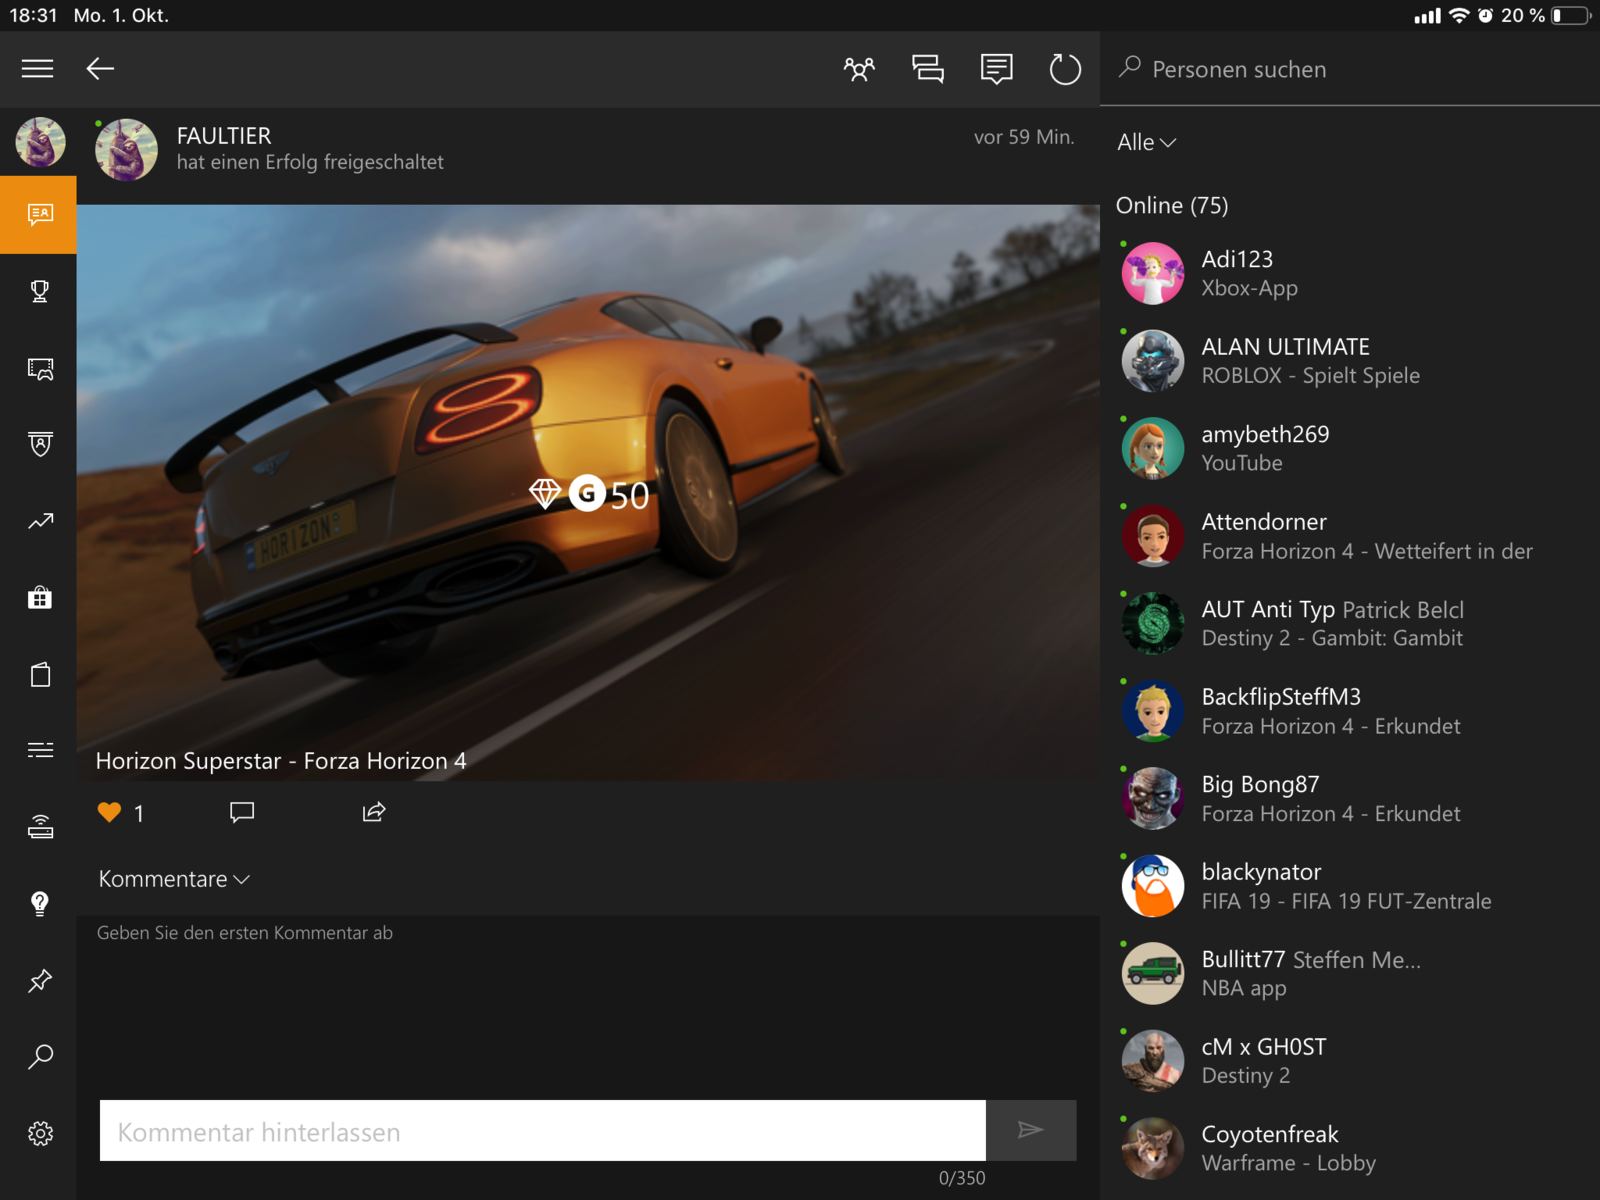The image size is (1600, 1200).
Task: Open the captures sidebar icon
Action: pos(40,368)
